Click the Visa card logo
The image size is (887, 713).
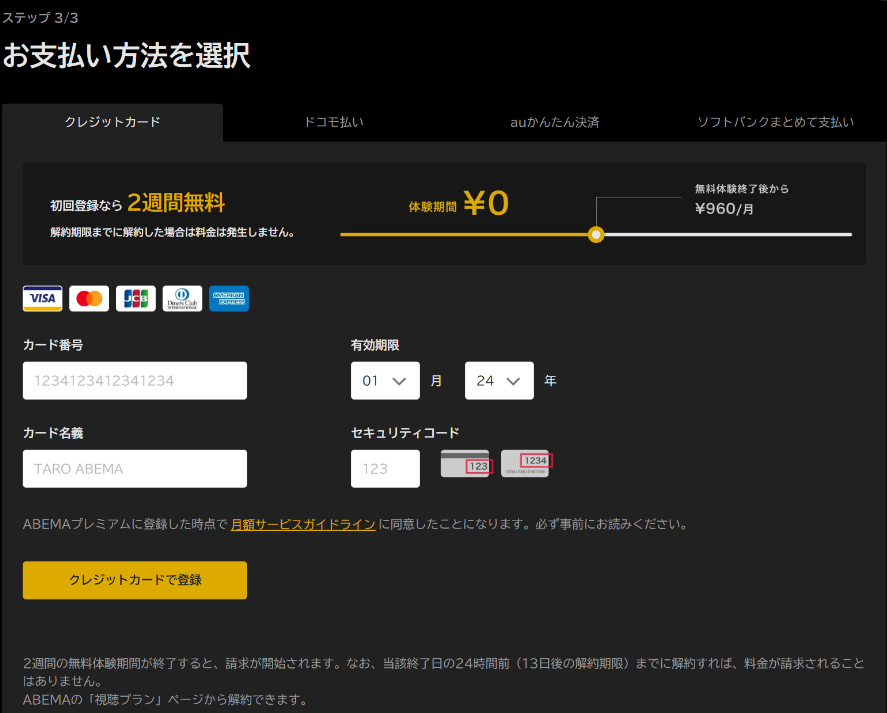click(42, 299)
